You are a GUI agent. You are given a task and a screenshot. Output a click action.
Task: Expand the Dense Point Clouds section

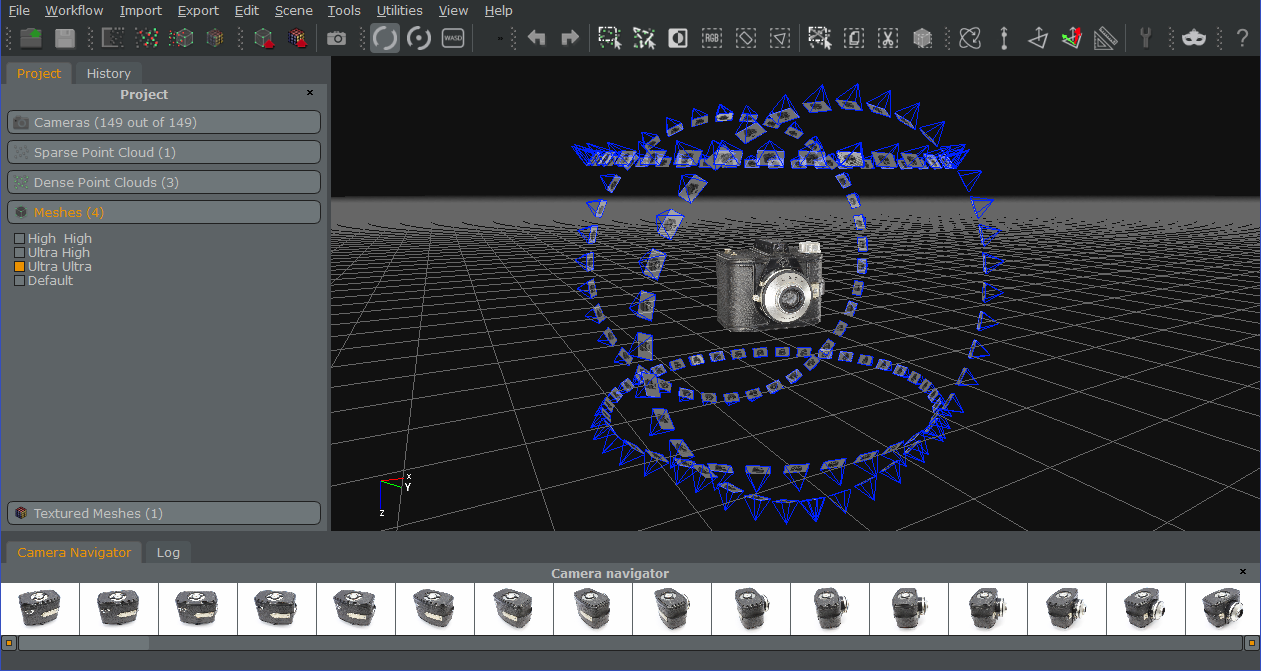click(164, 182)
